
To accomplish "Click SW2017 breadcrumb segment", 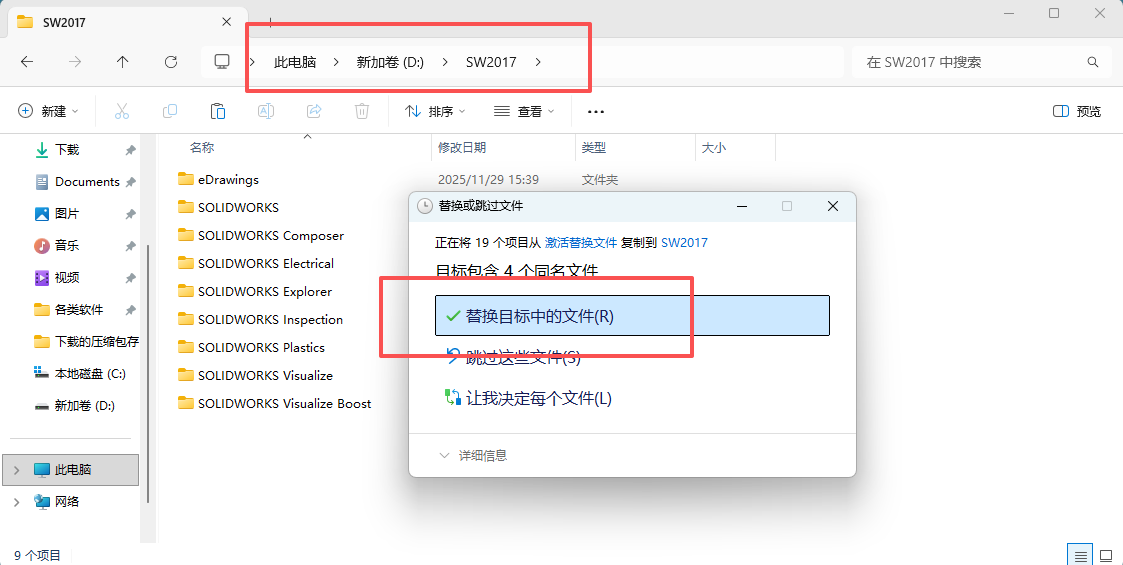I will click(491, 62).
